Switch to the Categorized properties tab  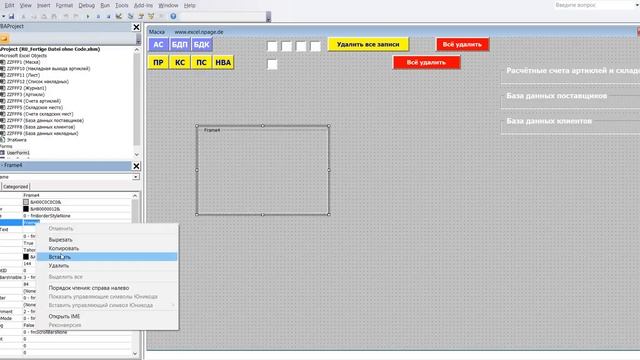click(x=16, y=187)
